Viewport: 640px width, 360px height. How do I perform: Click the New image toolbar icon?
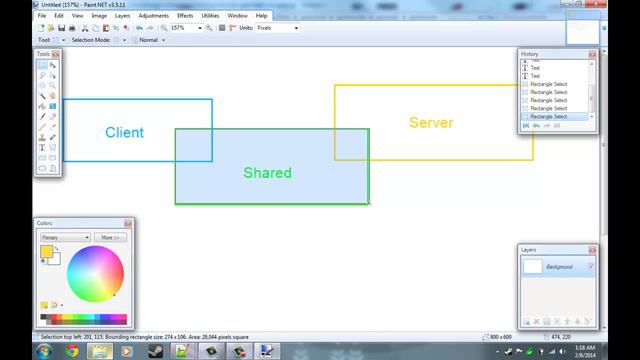pyautogui.click(x=41, y=28)
